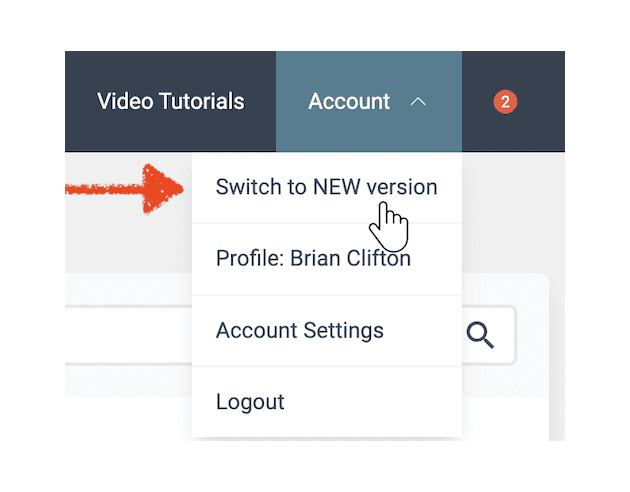The image size is (630, 492).
Task: Switch interface to the NEW version
Action: pyautogui.click(x=327, y=187)
